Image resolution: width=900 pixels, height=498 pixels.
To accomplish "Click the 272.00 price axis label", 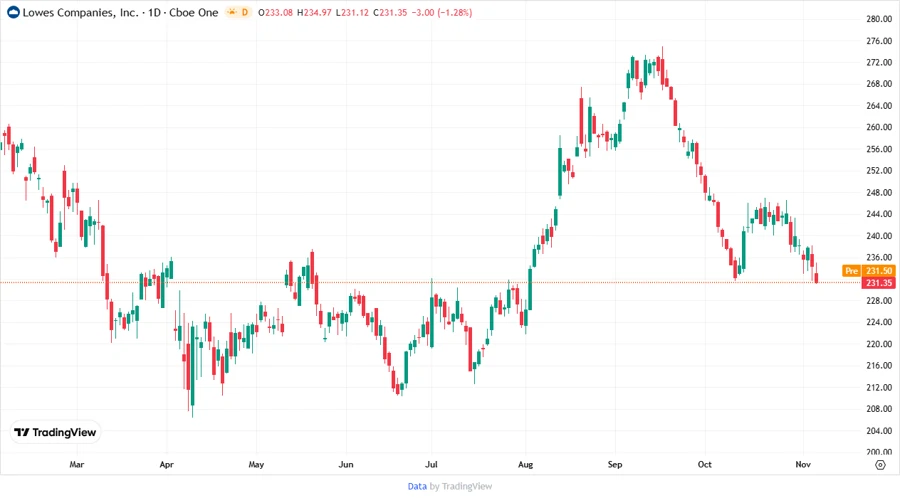I will click(x=879, y=62).
